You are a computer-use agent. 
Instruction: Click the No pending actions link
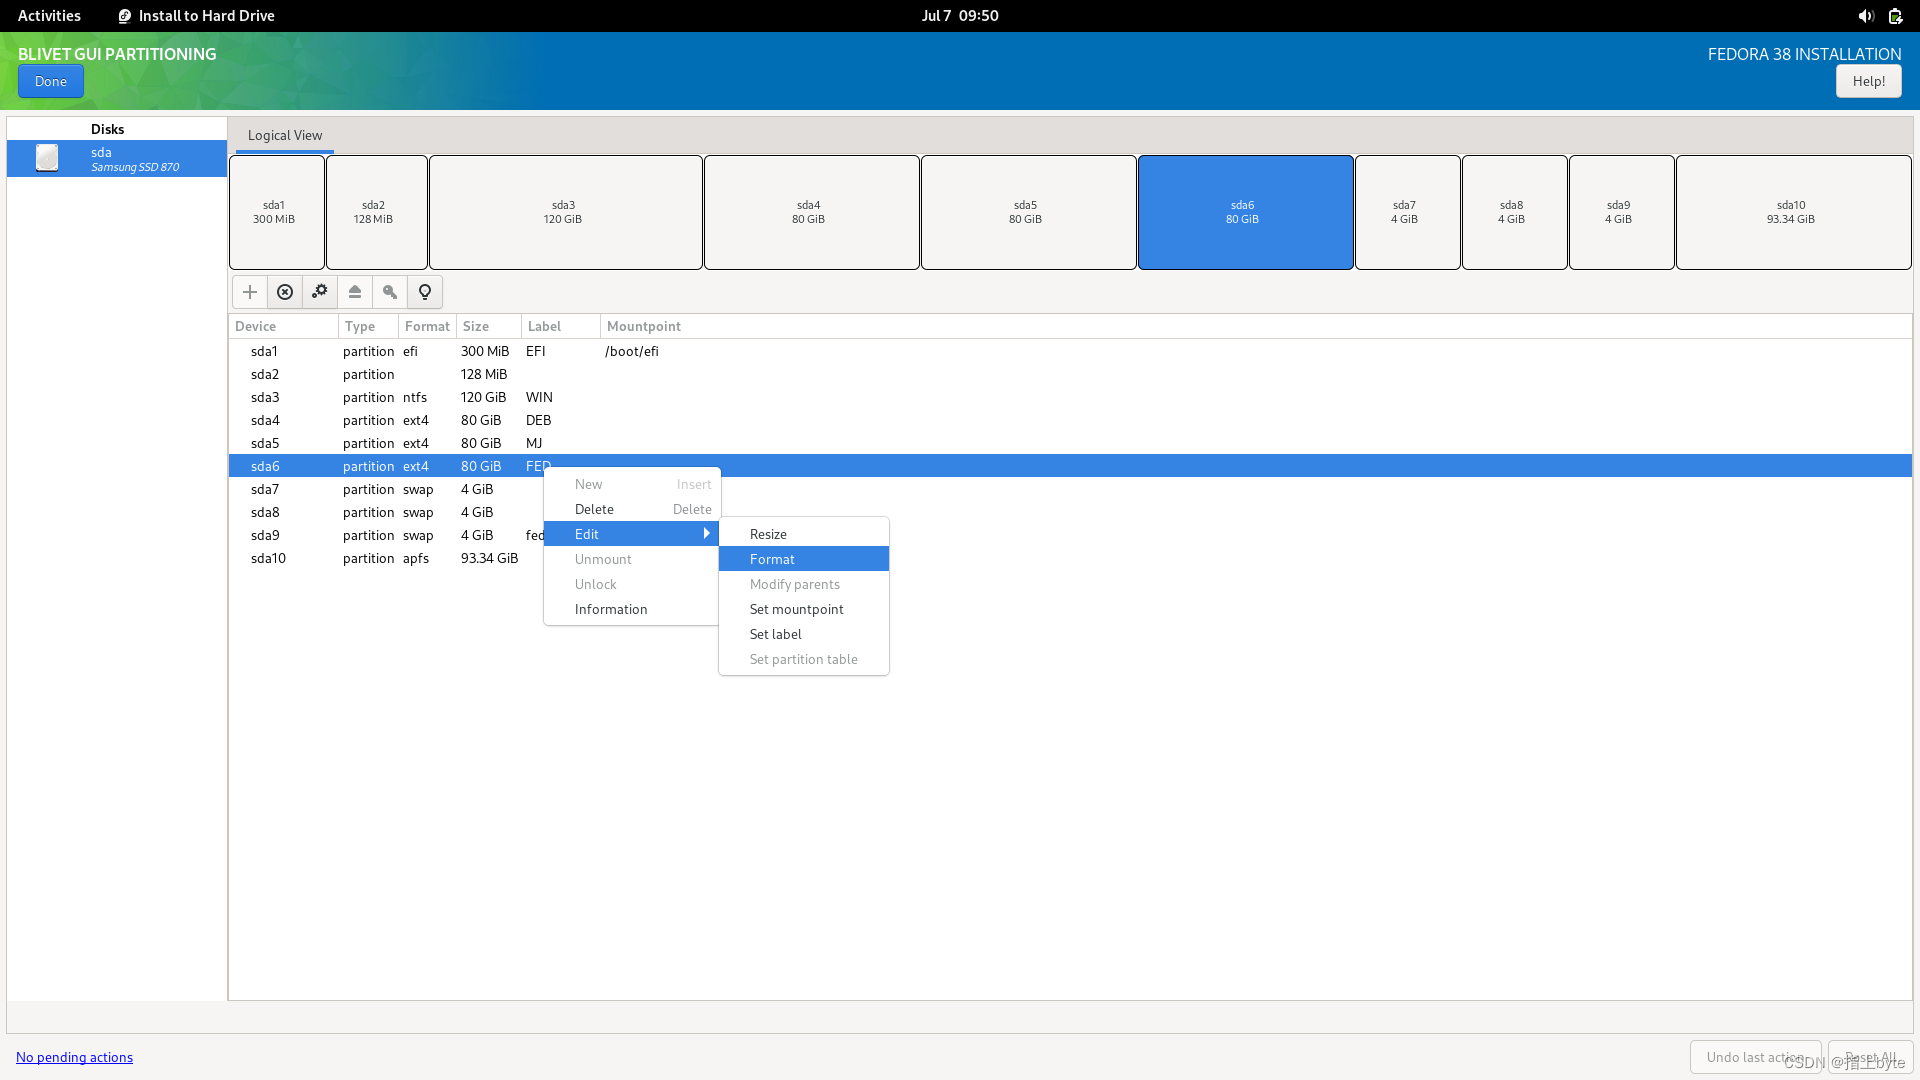point(74,1057)
